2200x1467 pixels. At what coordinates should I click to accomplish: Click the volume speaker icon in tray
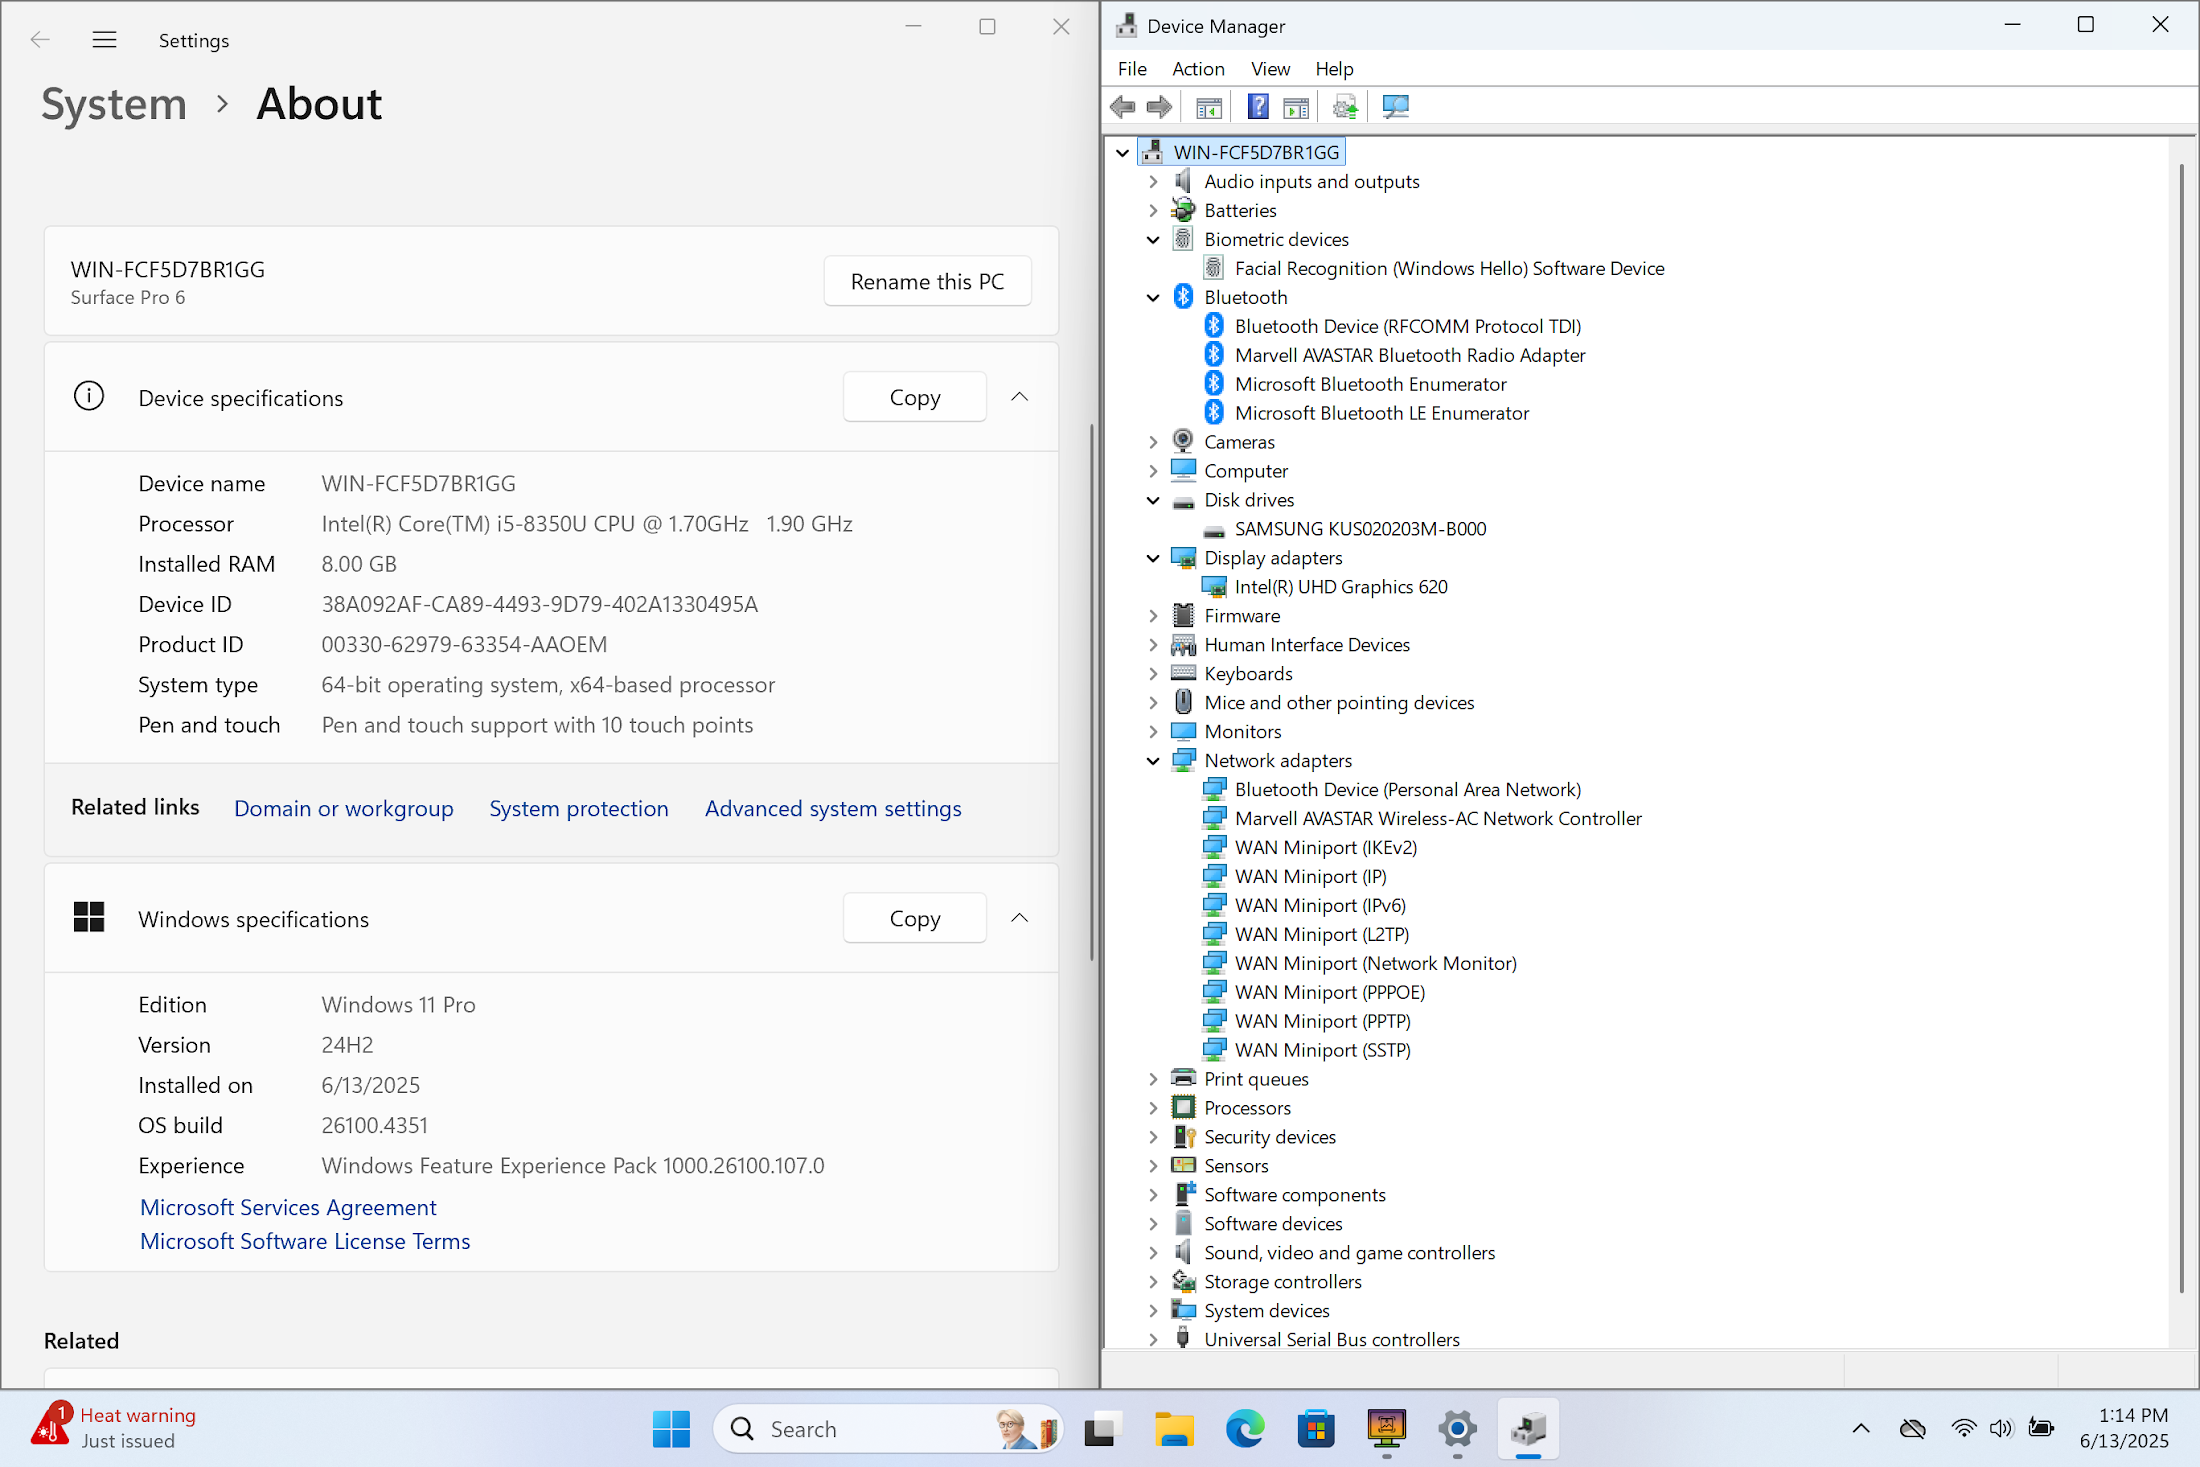tap(2000, 1428)
